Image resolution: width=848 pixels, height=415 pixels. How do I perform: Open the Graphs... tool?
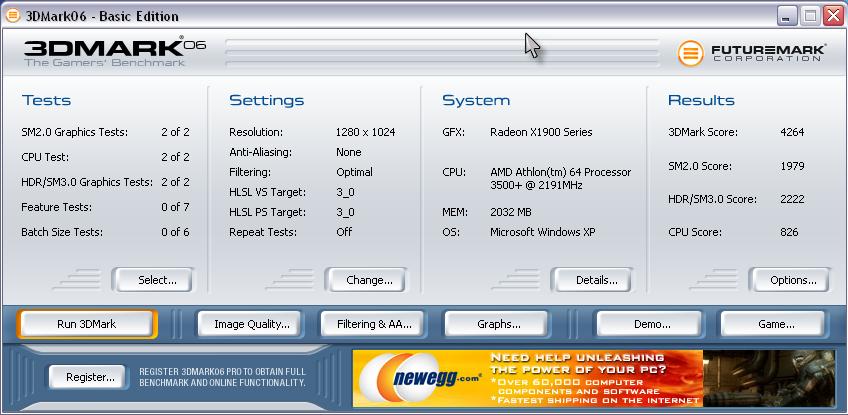pyautogui.click(x=499, y=324)
